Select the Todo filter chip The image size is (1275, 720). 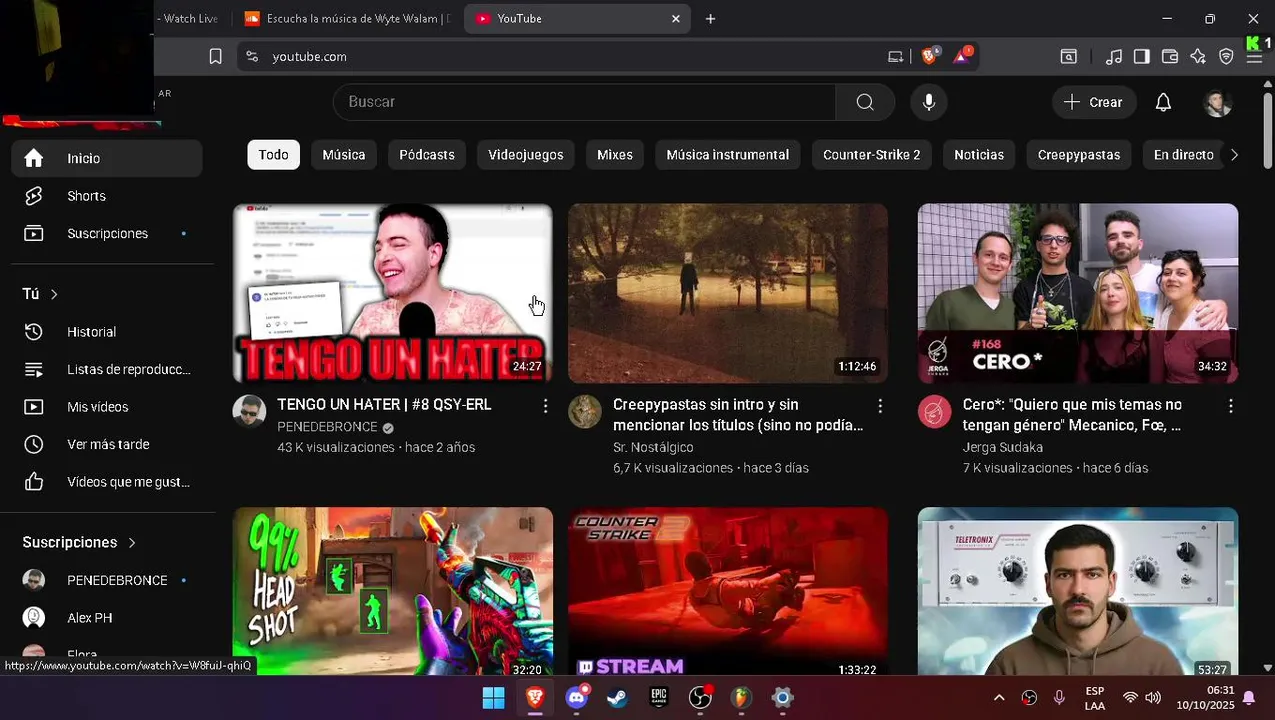273,155
